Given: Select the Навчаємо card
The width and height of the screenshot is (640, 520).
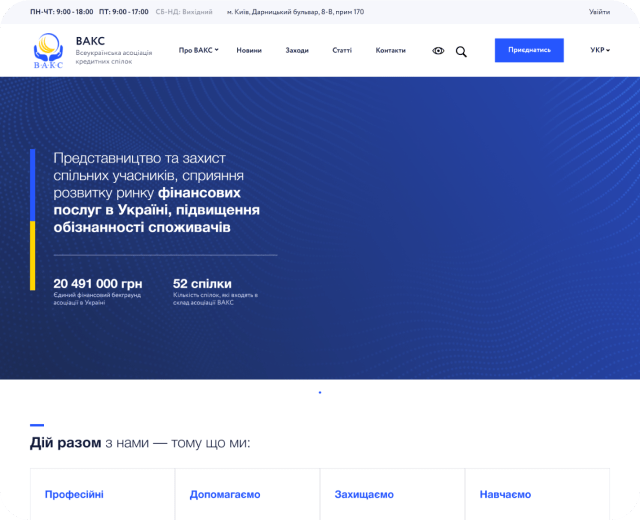Looking at the screenshot, I should coord(537,494).
